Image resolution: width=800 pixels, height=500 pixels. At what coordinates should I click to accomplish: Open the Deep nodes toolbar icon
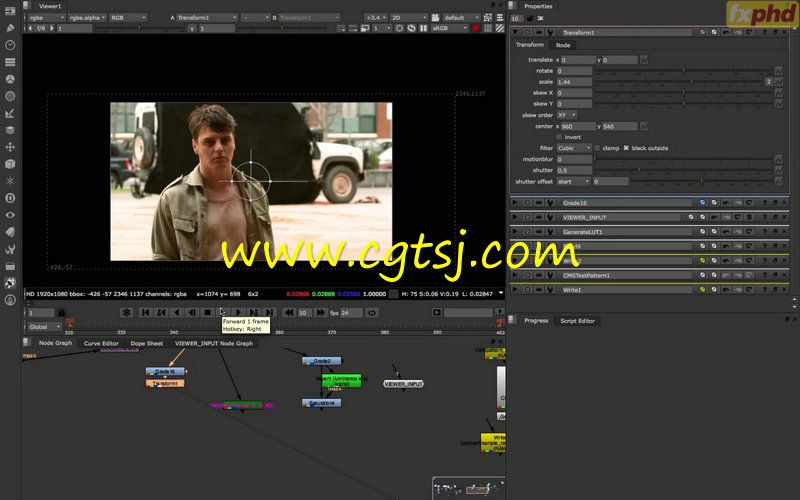point(10,198)
